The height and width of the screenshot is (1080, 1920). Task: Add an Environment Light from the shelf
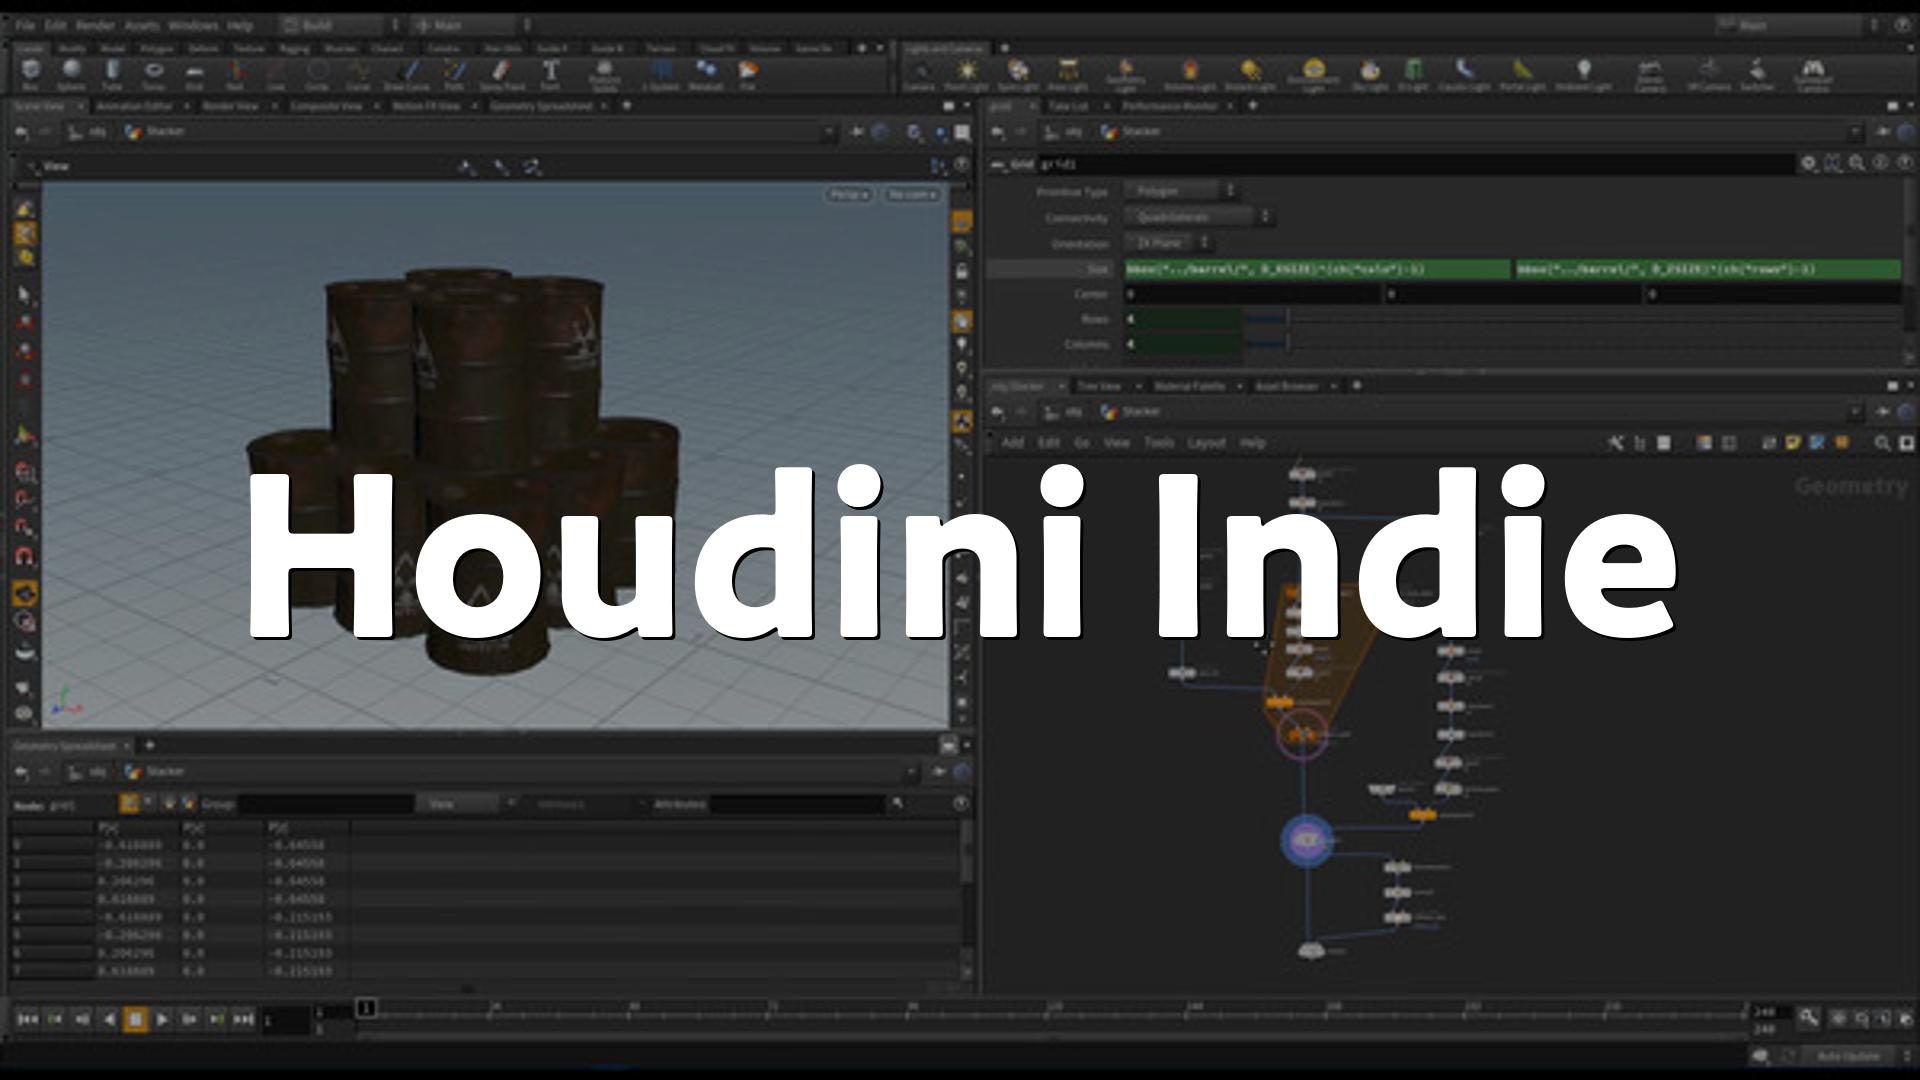tap(1313, 76)
